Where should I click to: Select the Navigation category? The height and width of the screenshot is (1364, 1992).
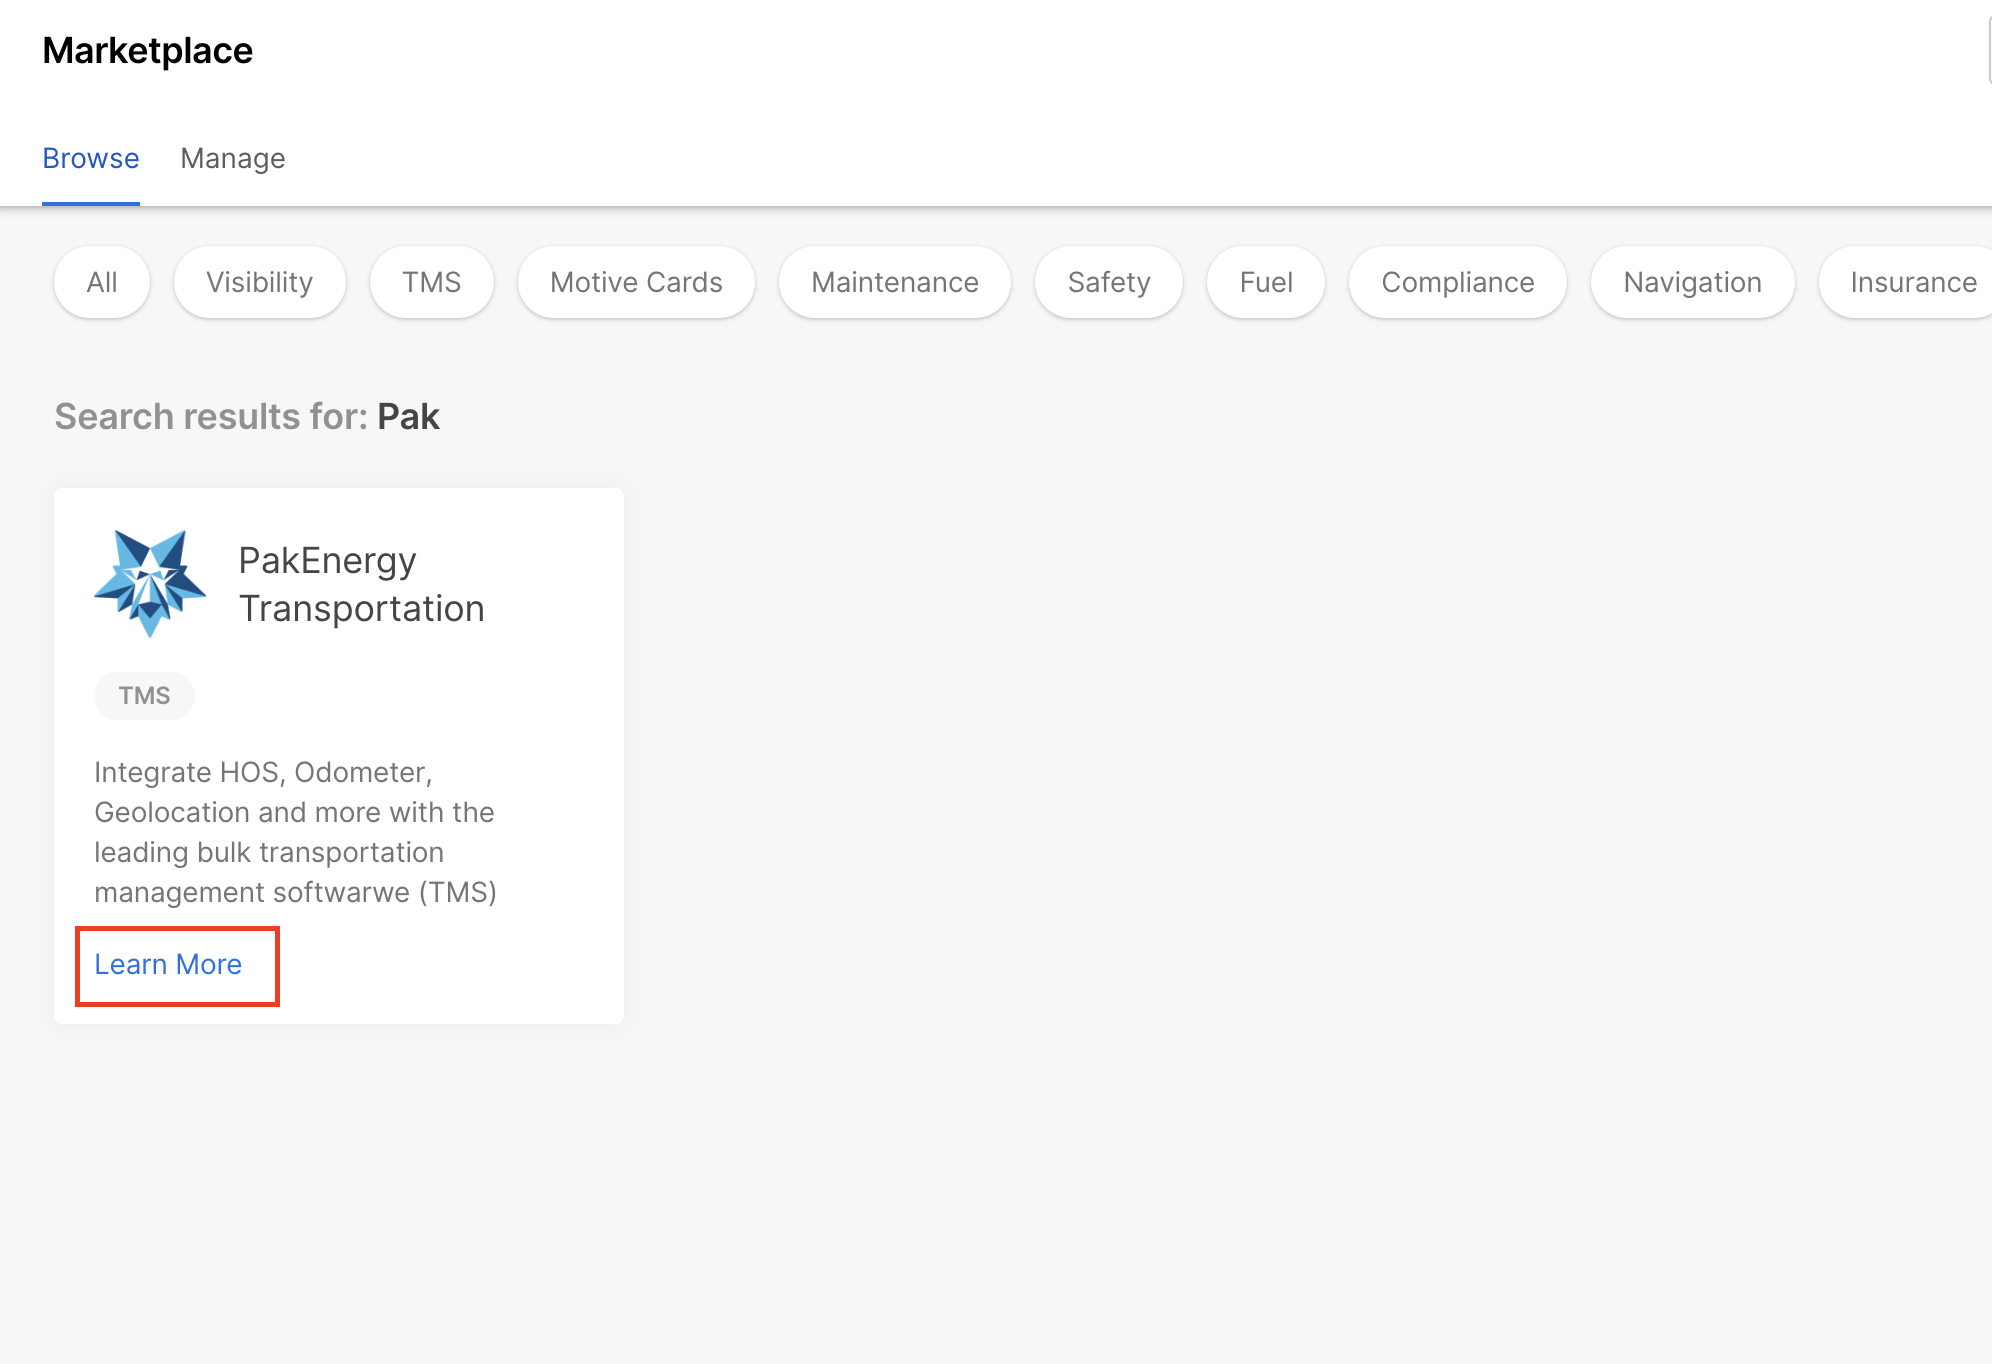tap(1693, 283)
